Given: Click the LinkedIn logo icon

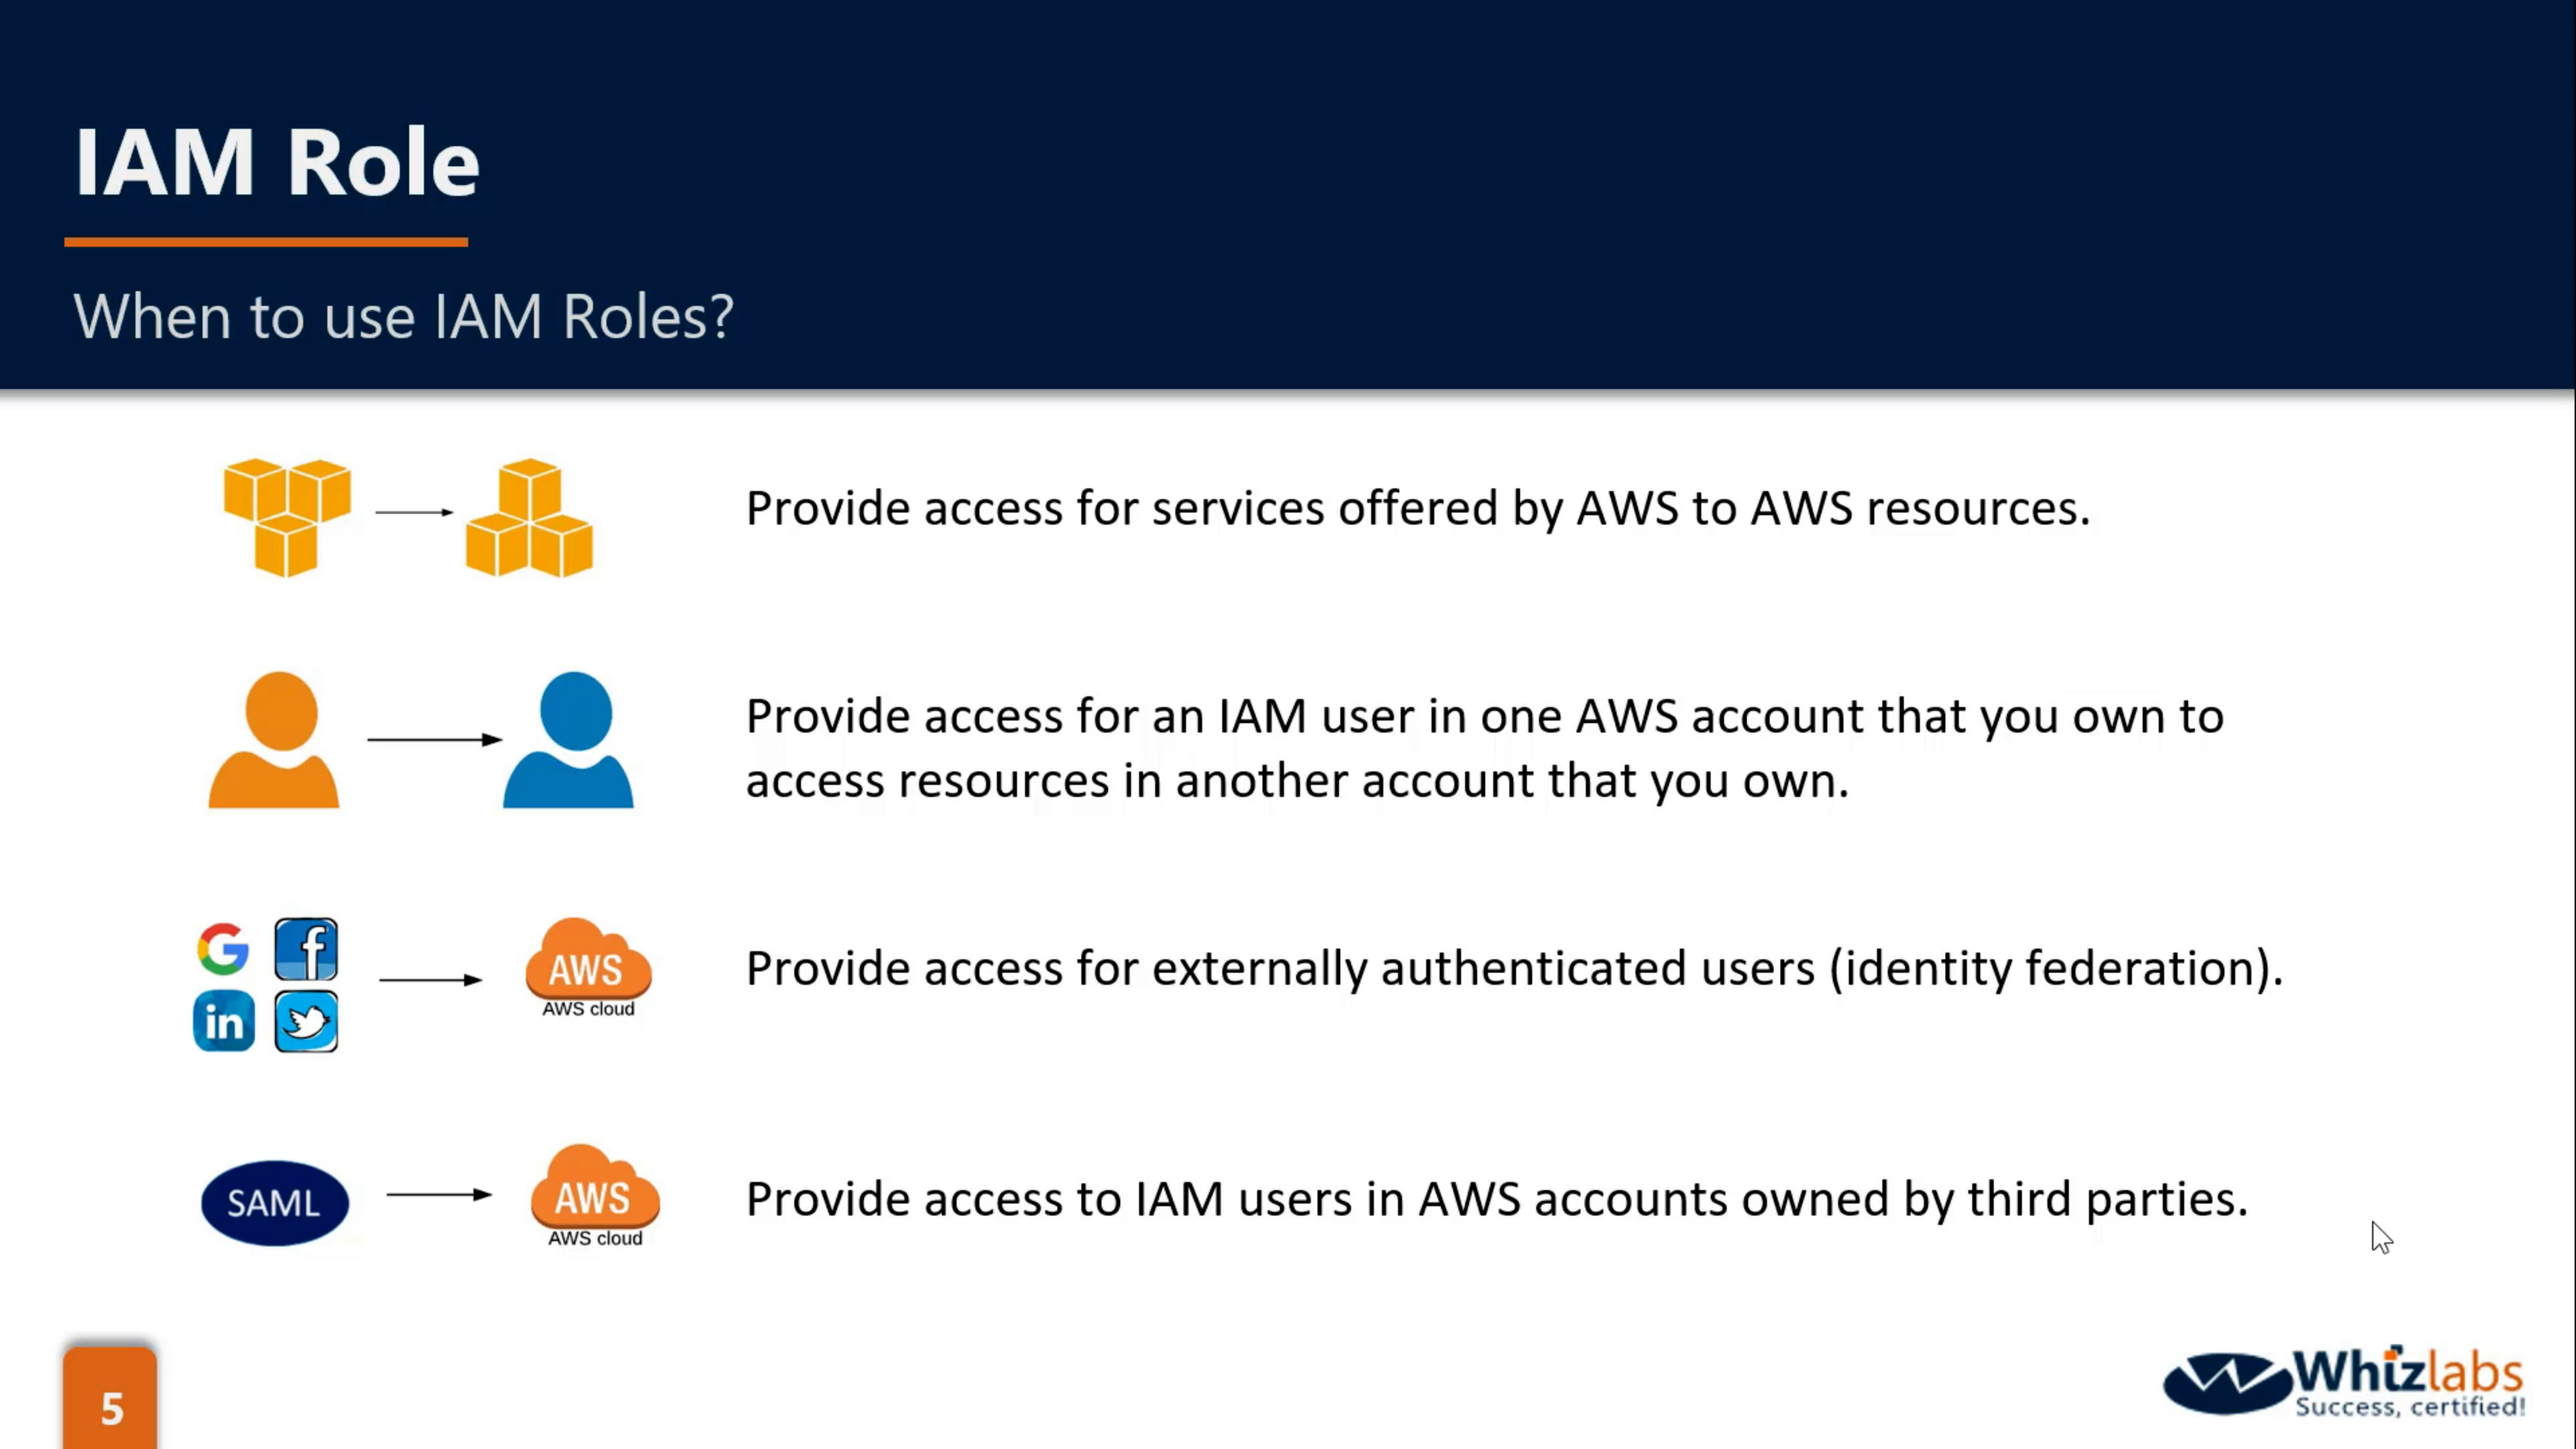Looking at the screenshot, I should click(224, 1021).
